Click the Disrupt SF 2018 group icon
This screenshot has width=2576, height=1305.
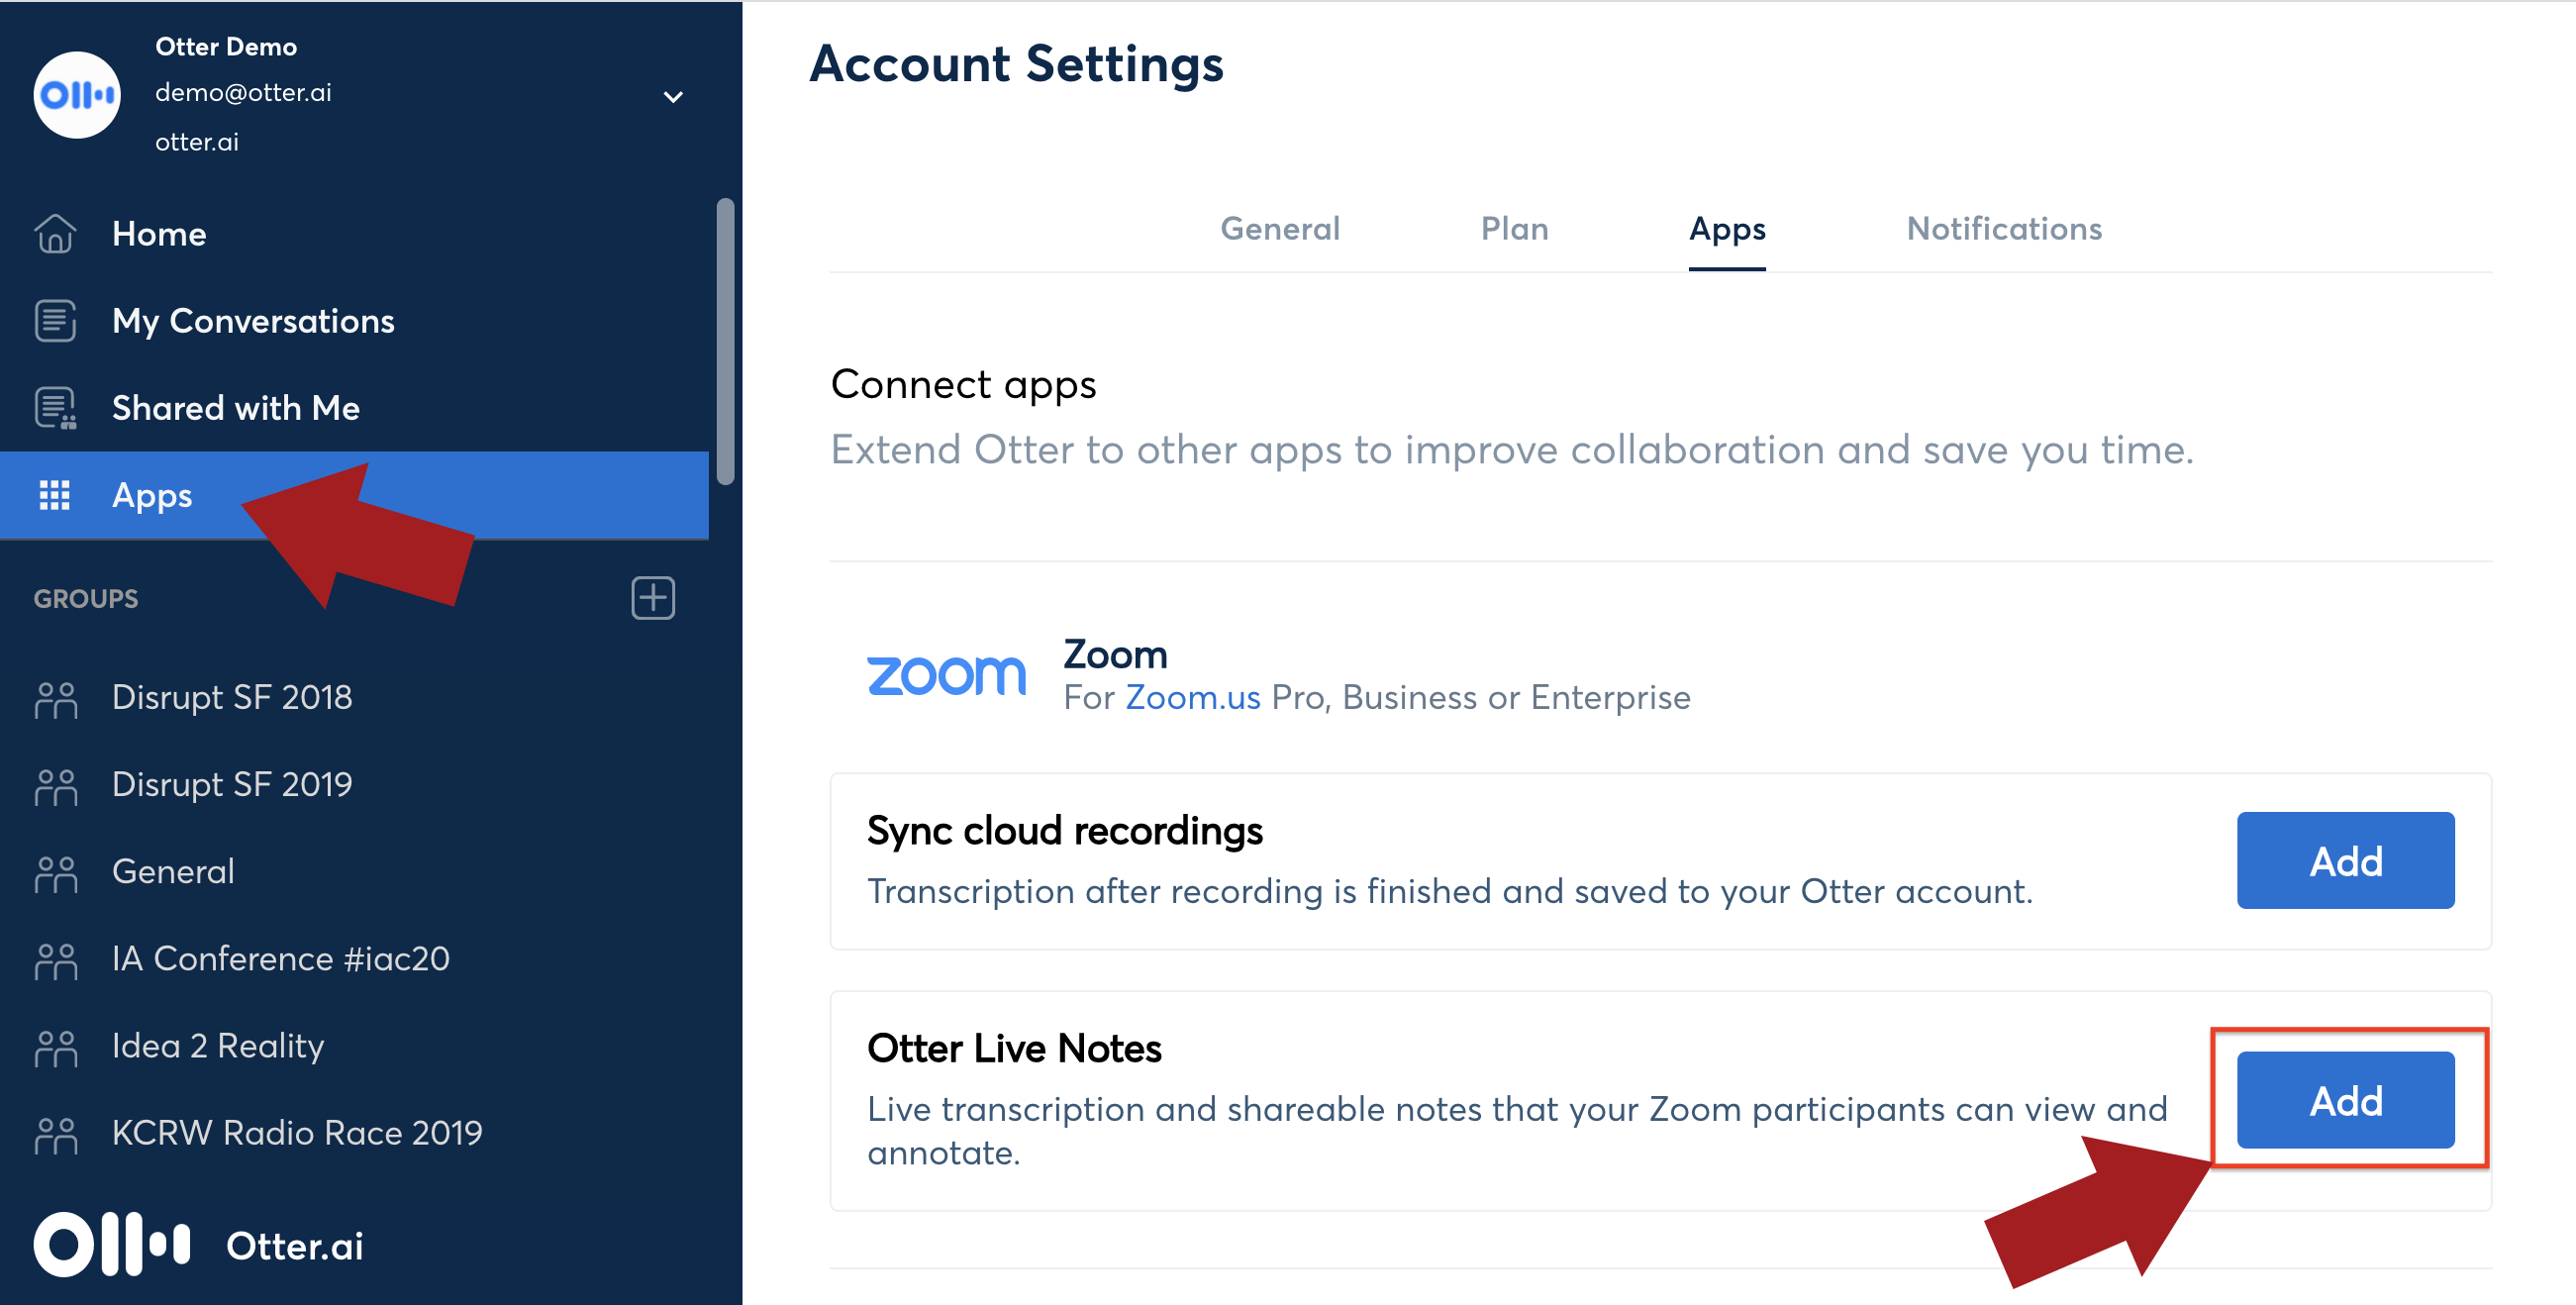click(55, 698)
